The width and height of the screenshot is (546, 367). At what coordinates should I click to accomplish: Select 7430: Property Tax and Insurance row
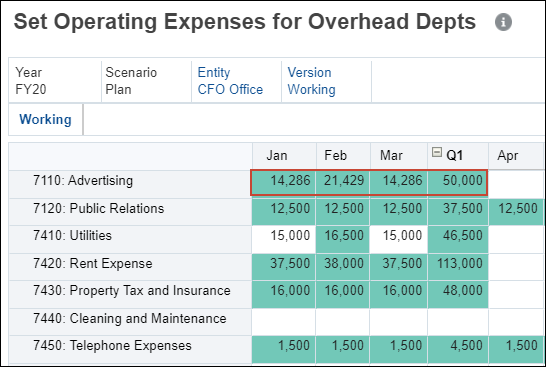[130, 294]
